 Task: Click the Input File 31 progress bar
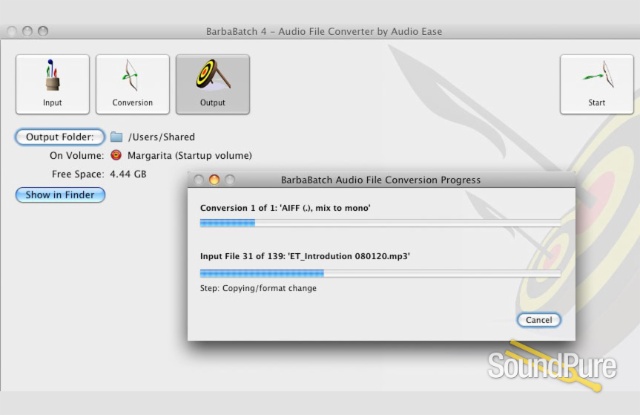(x=380, y=272)
